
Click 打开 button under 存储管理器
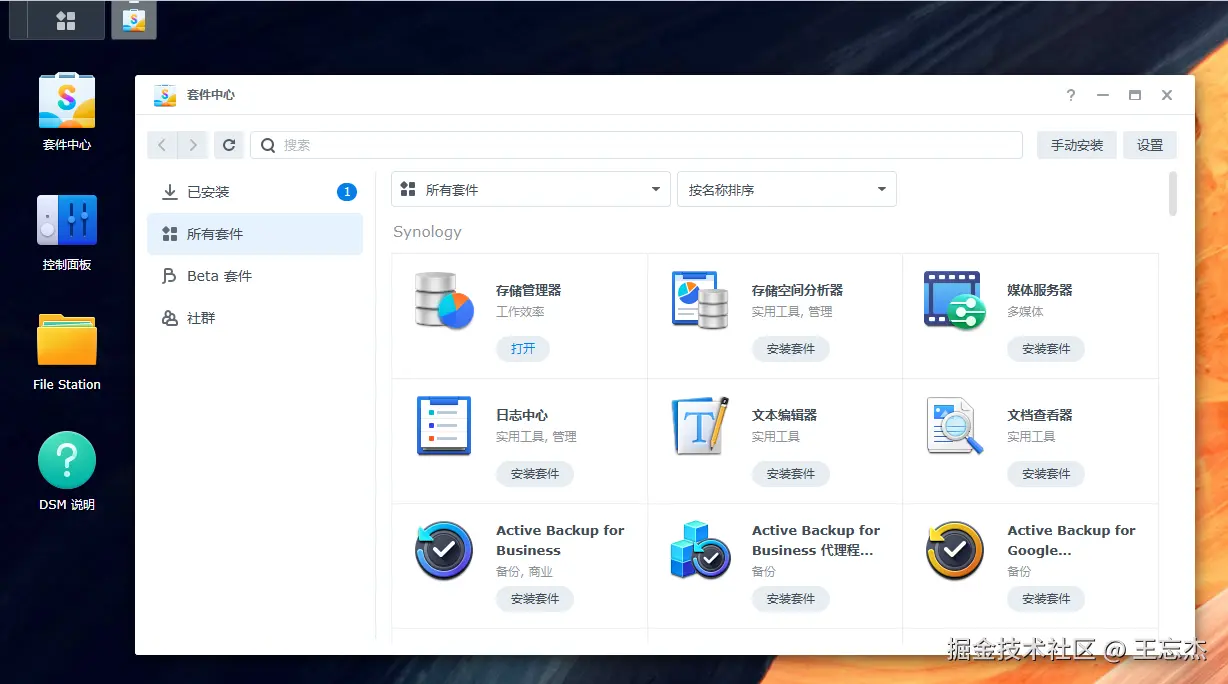(x=523, y=349)
